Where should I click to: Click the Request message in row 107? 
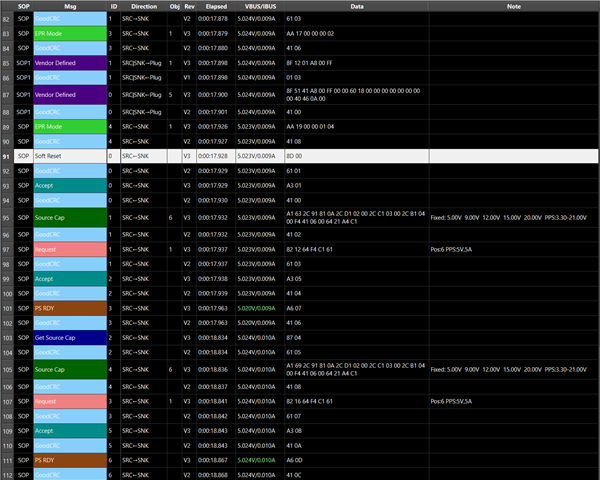(x=70, y=402)
